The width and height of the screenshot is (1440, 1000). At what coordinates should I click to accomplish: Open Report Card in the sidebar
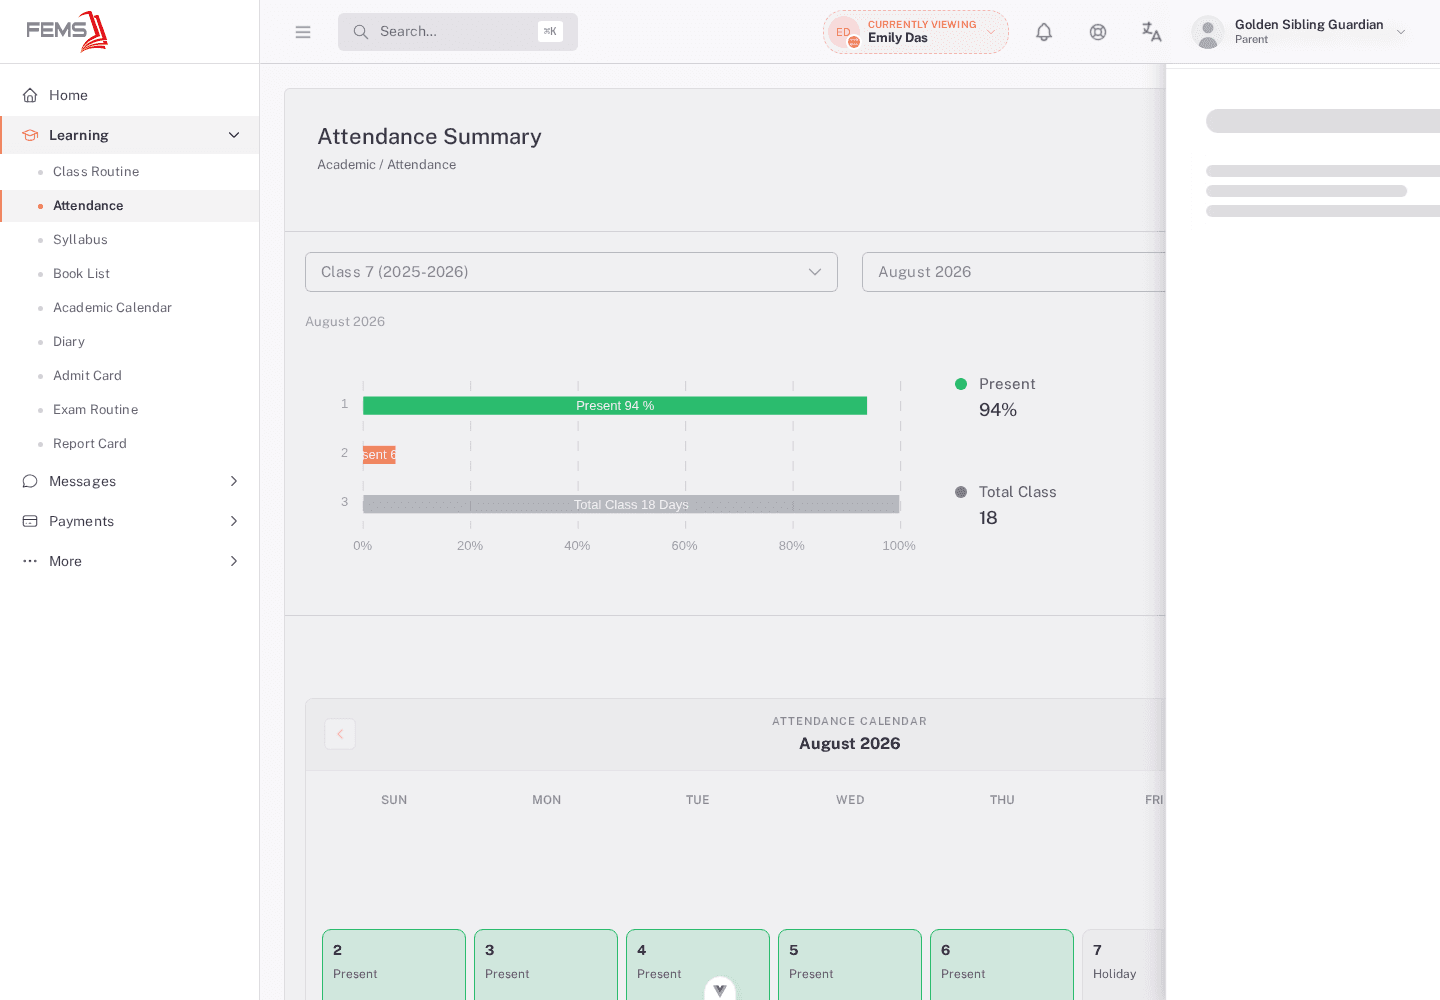point(90,444)
